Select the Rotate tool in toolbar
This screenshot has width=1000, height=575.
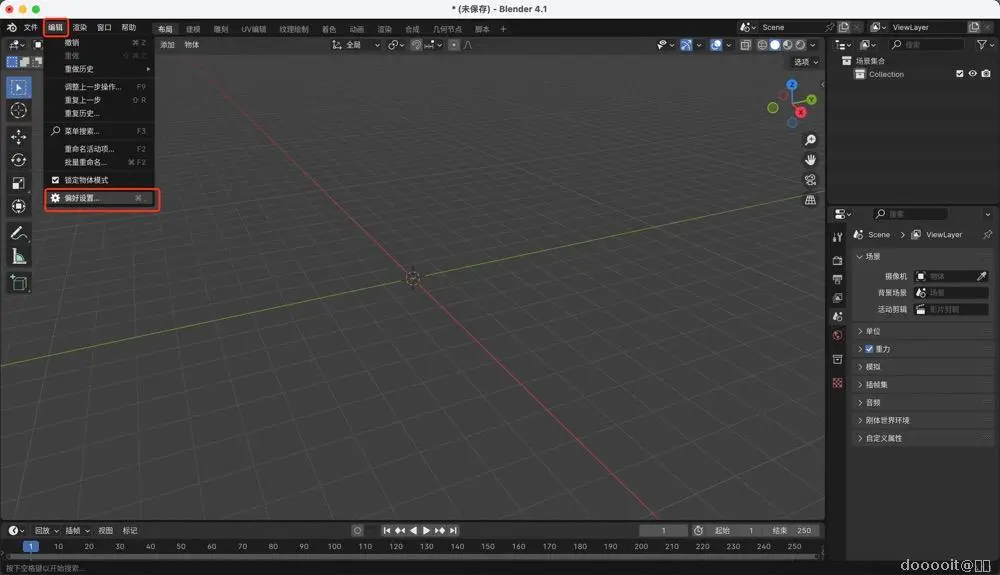coord(18,160)
